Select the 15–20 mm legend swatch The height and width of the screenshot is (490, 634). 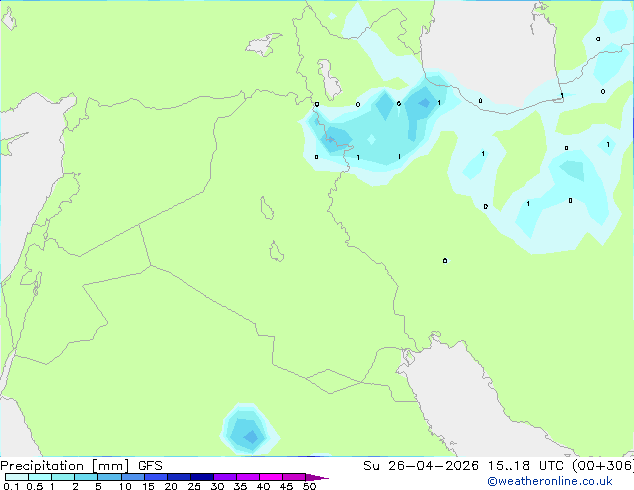pos(155,477)
